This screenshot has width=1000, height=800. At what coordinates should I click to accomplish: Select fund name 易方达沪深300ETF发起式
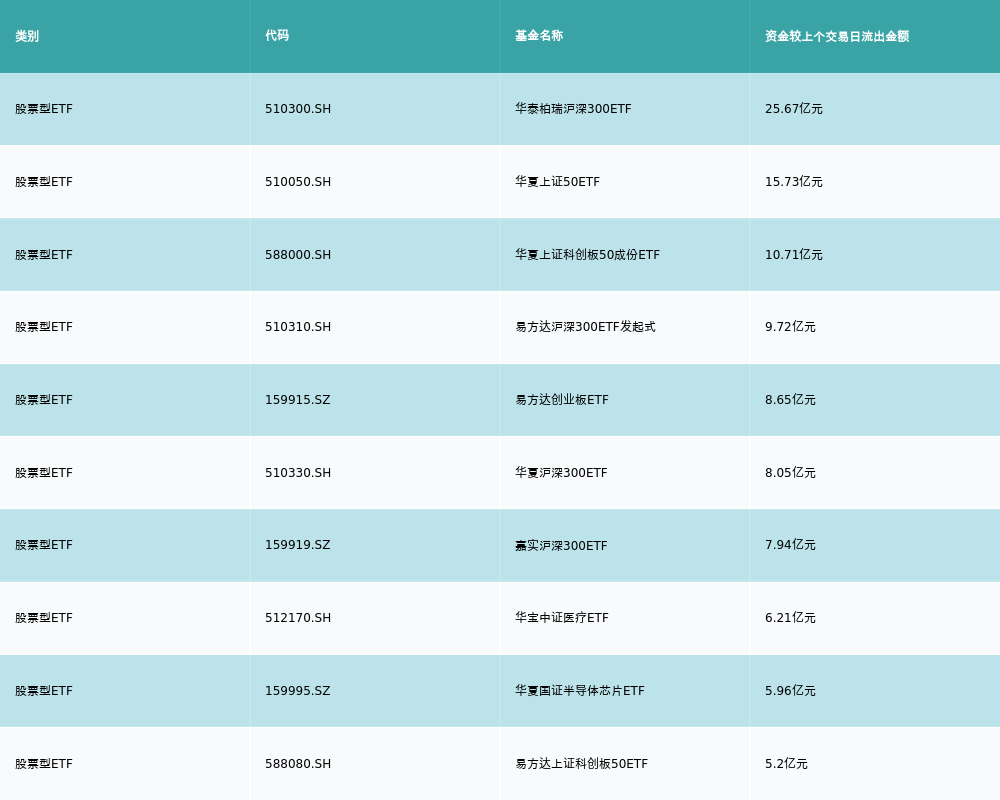[585, 327]
